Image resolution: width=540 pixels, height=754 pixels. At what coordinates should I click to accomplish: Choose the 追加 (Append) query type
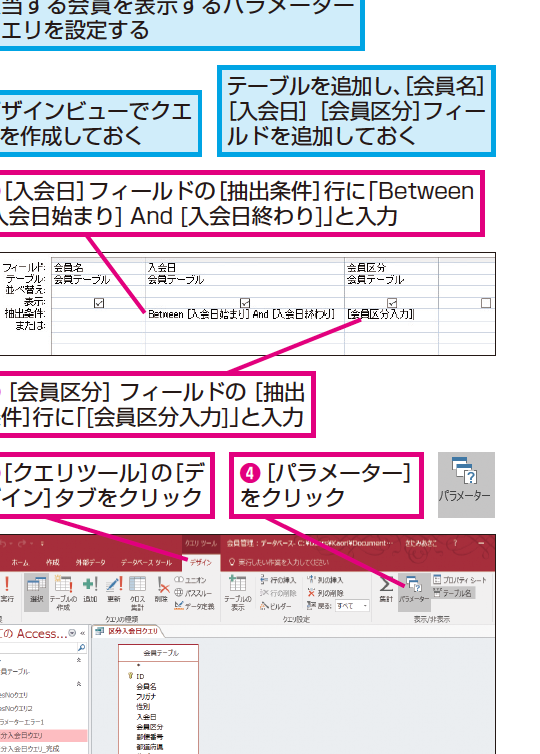coord(90,590)
